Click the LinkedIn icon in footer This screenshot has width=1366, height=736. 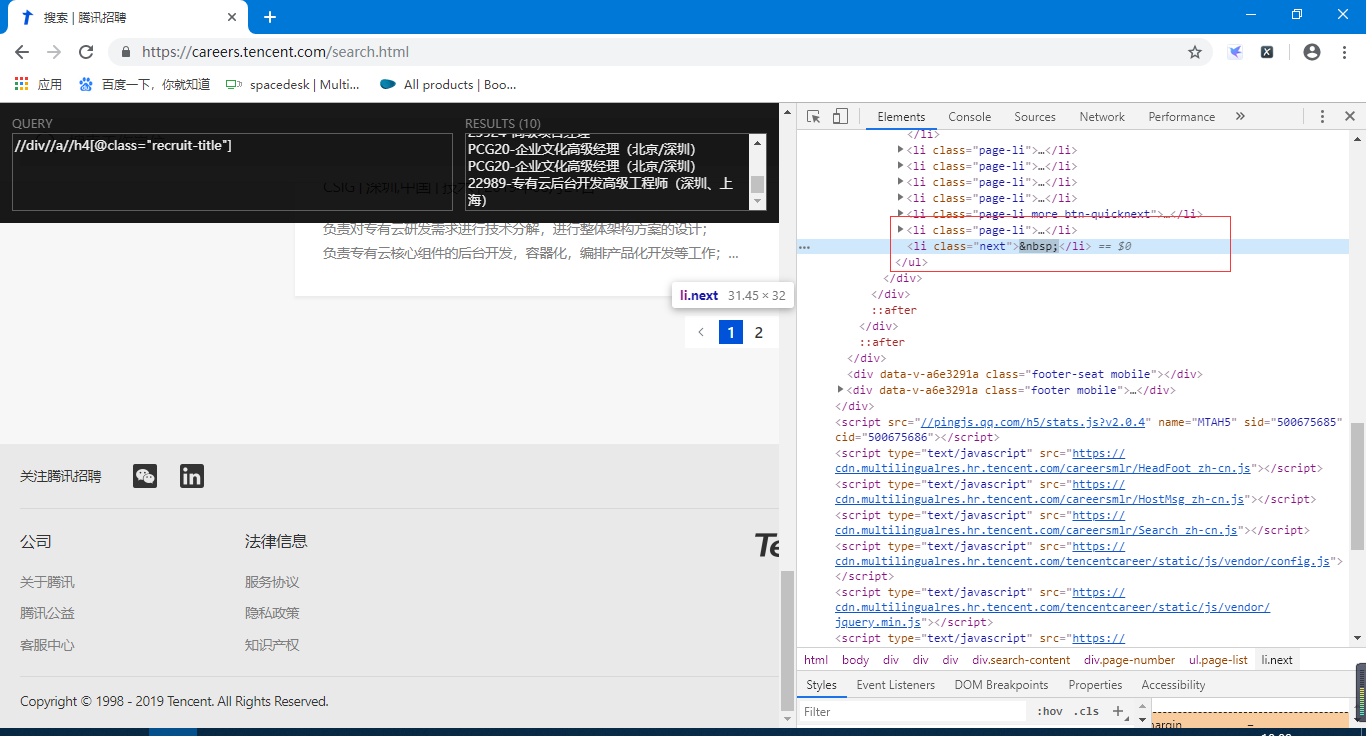click(192, 476)
